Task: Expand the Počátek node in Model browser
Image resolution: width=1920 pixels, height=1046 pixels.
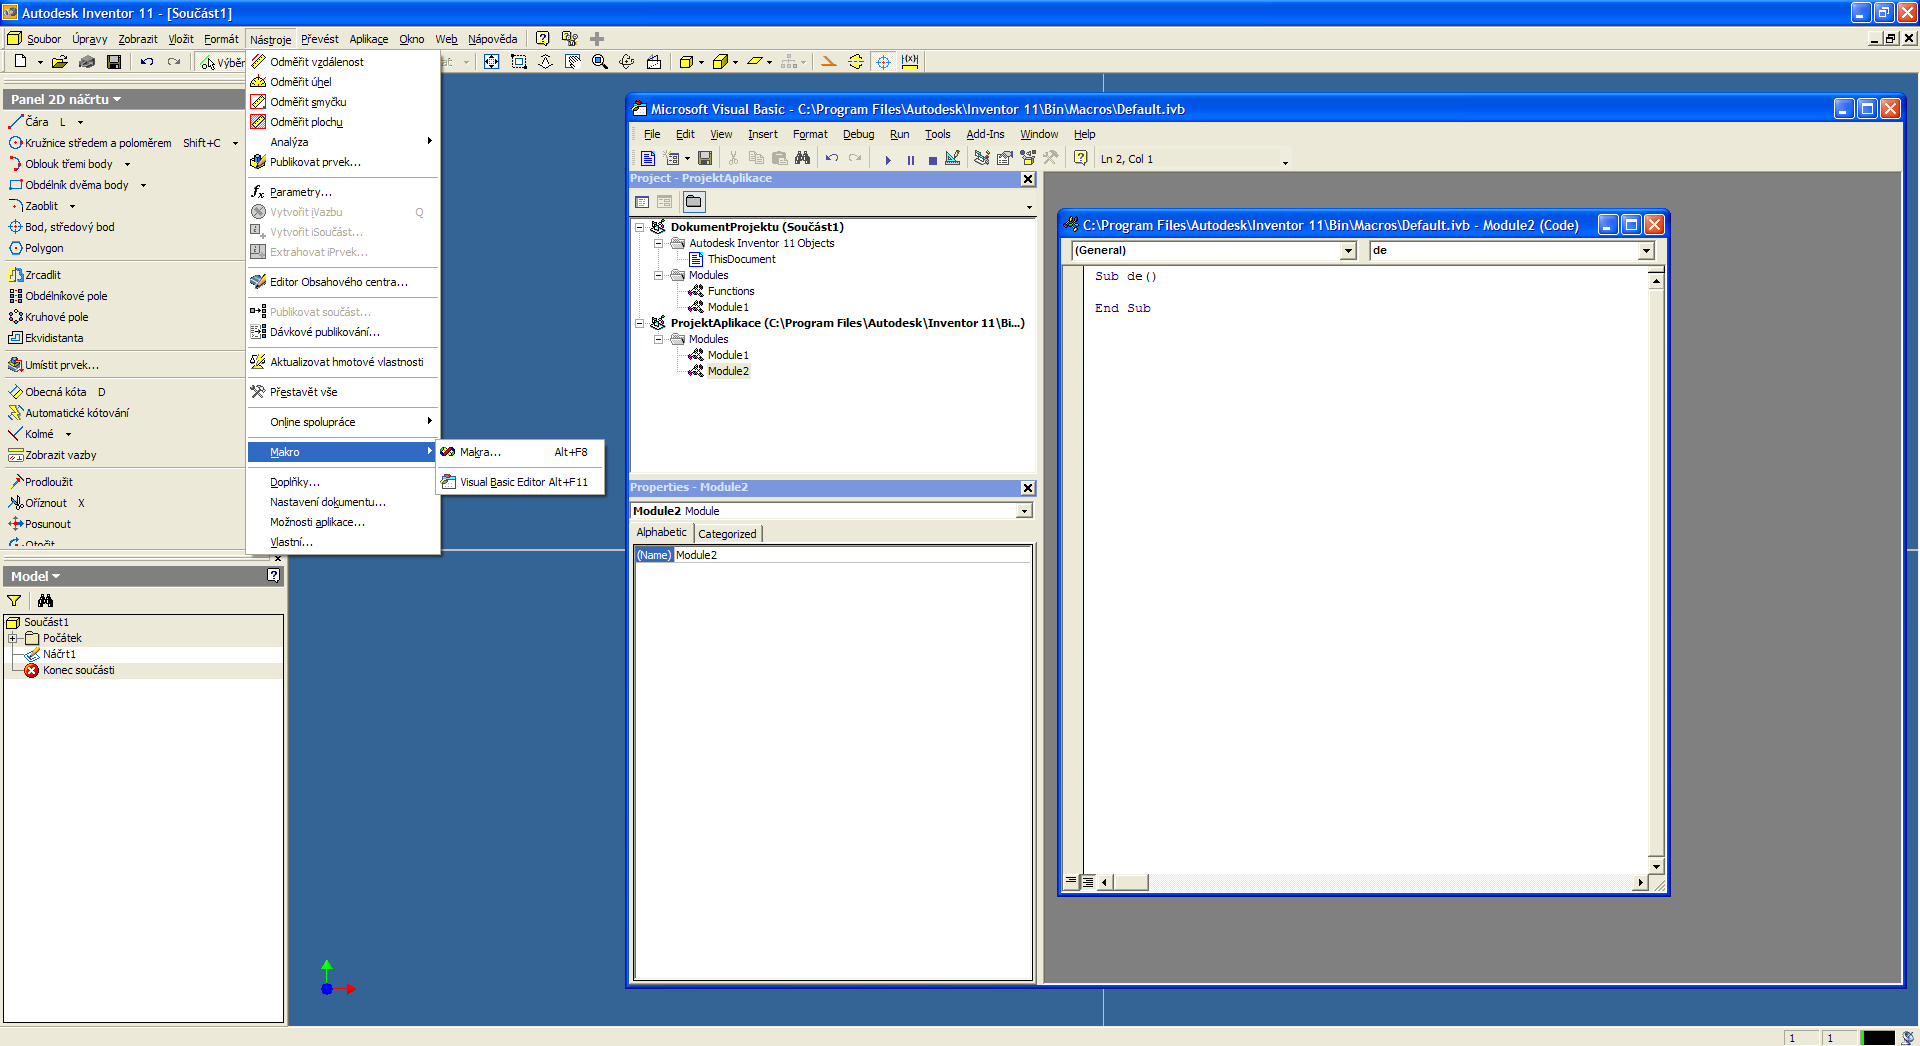Action: [12, 638]
